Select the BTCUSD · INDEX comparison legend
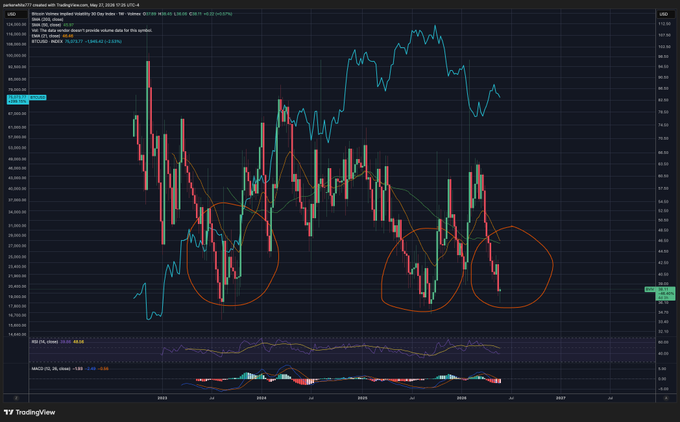The width and height of the screenshot is (680, 422). pos(47,42)
